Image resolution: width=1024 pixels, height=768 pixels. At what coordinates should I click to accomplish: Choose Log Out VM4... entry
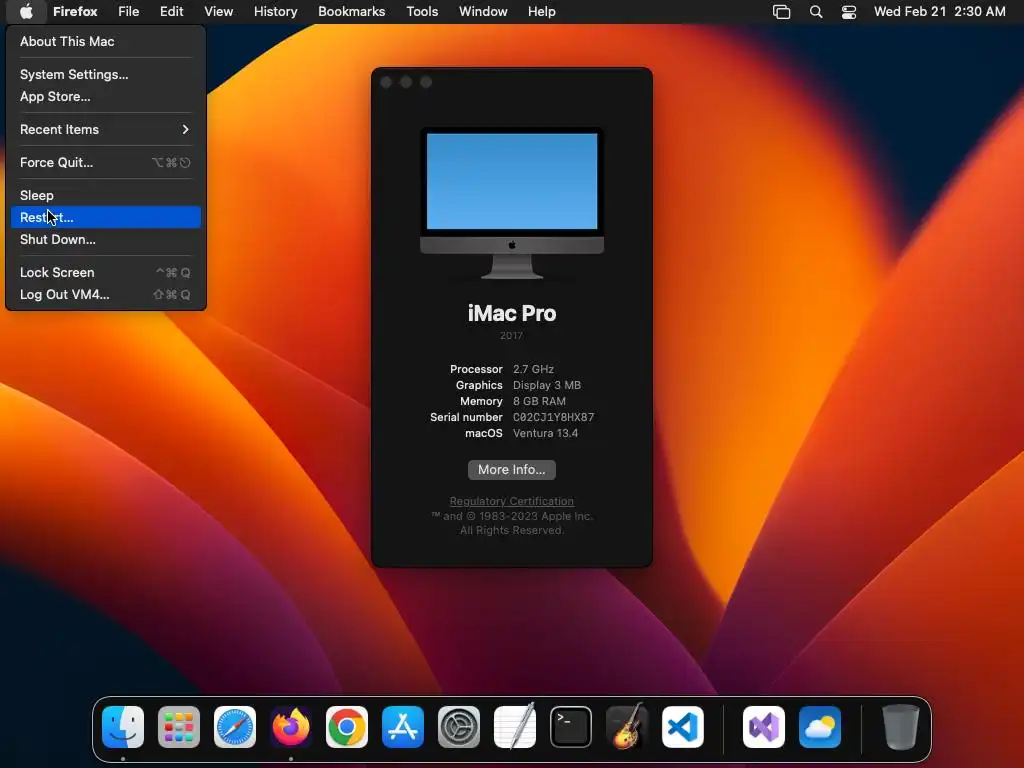[x=106, y=295]
